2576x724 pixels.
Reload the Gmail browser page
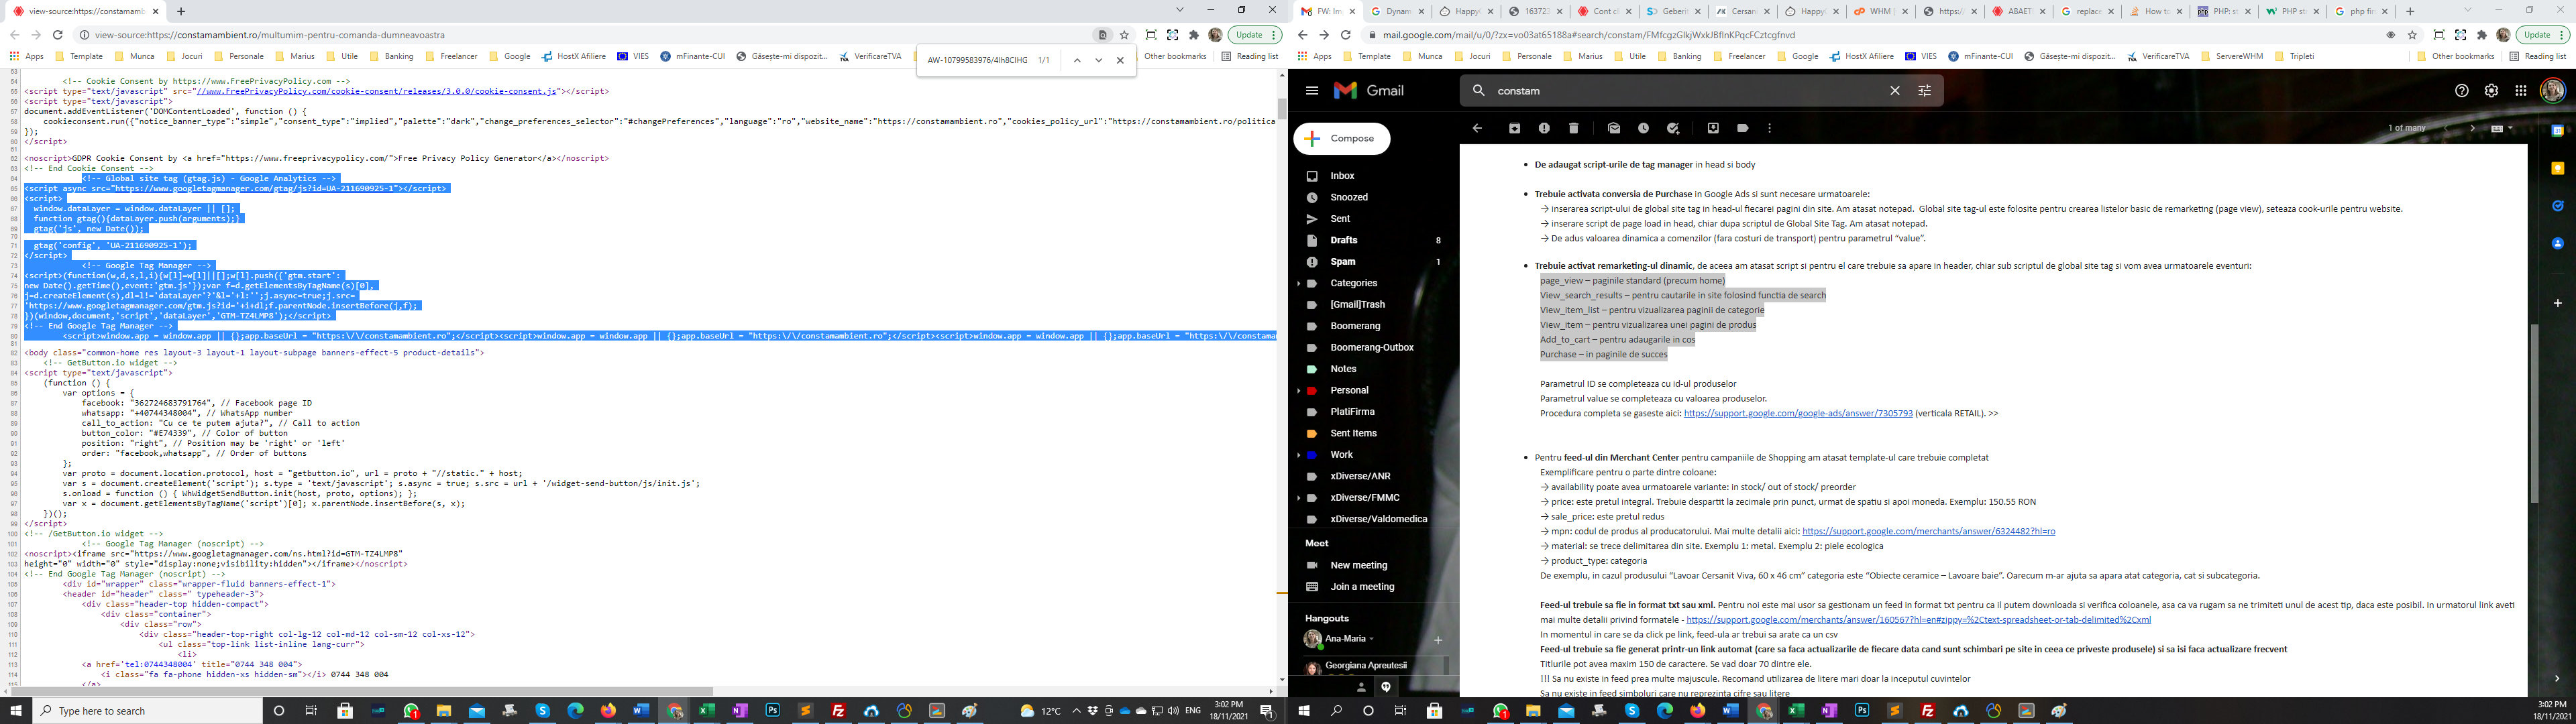[1346, 35]
